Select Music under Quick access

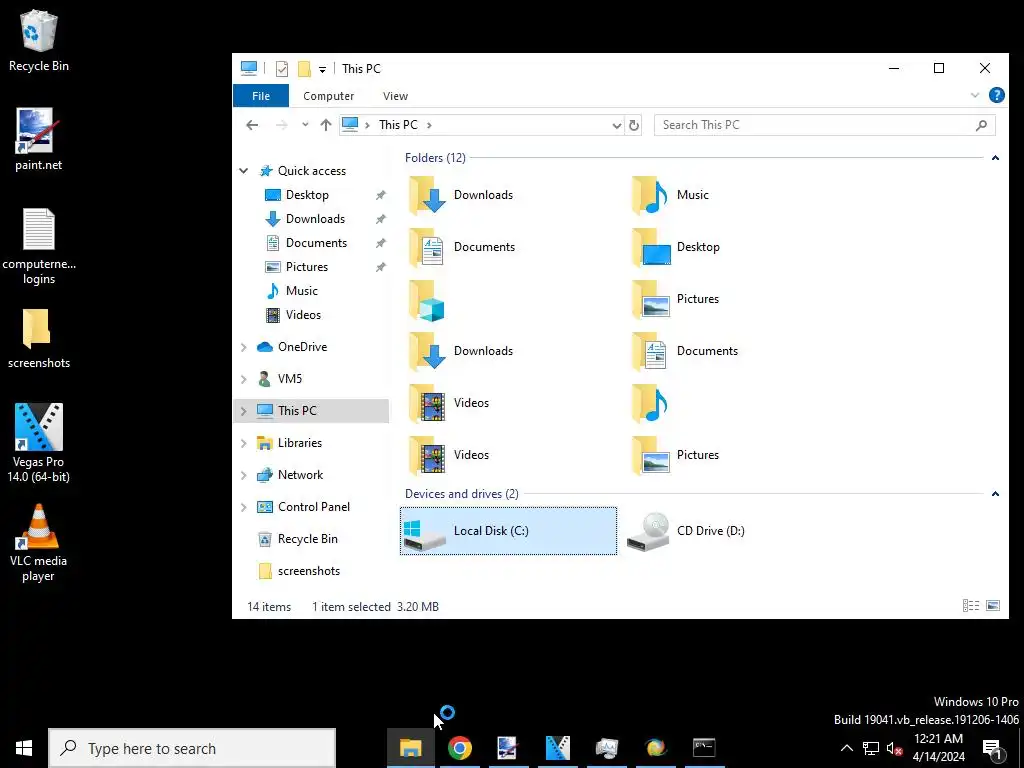point(301,291)
